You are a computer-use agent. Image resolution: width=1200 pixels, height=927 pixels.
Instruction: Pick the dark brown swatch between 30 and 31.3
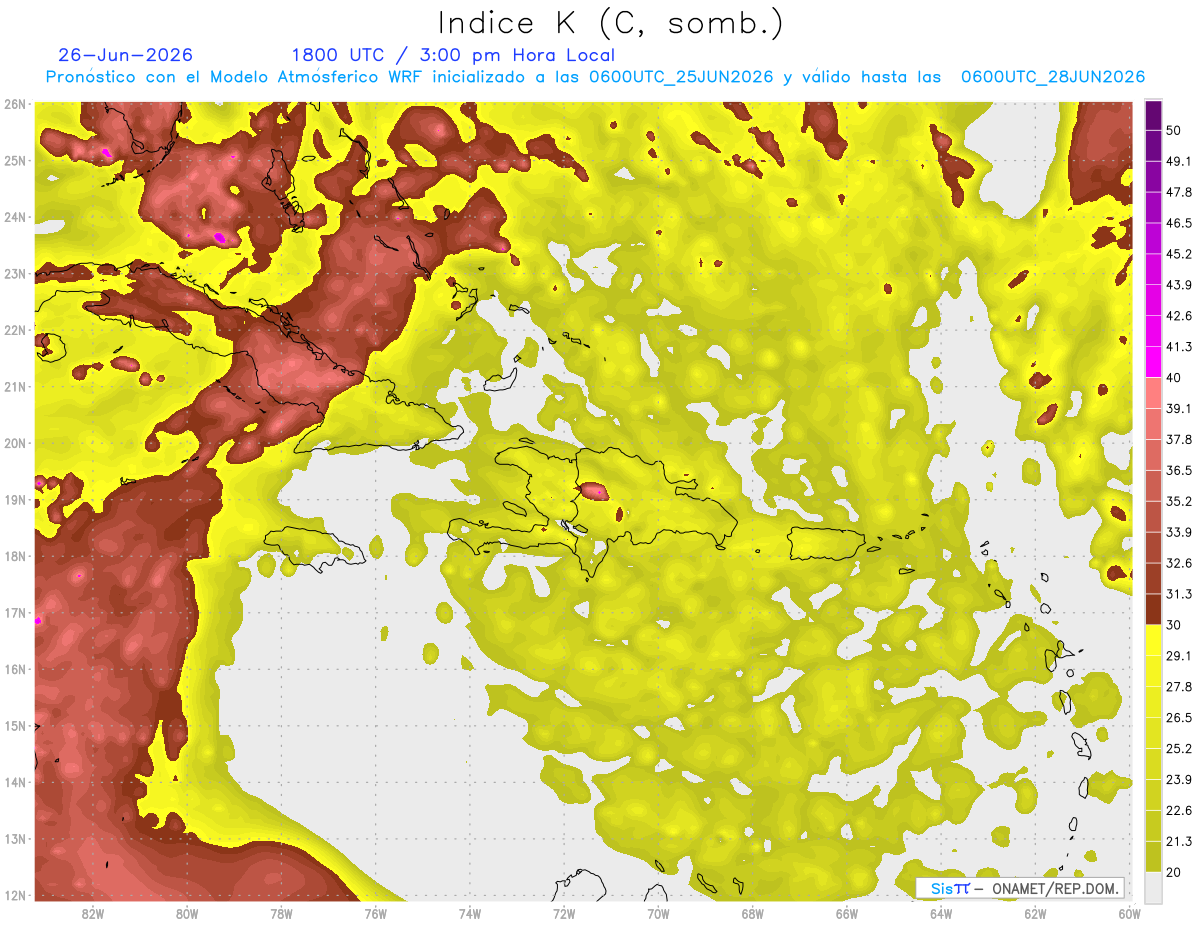[x=1153, y=609]
